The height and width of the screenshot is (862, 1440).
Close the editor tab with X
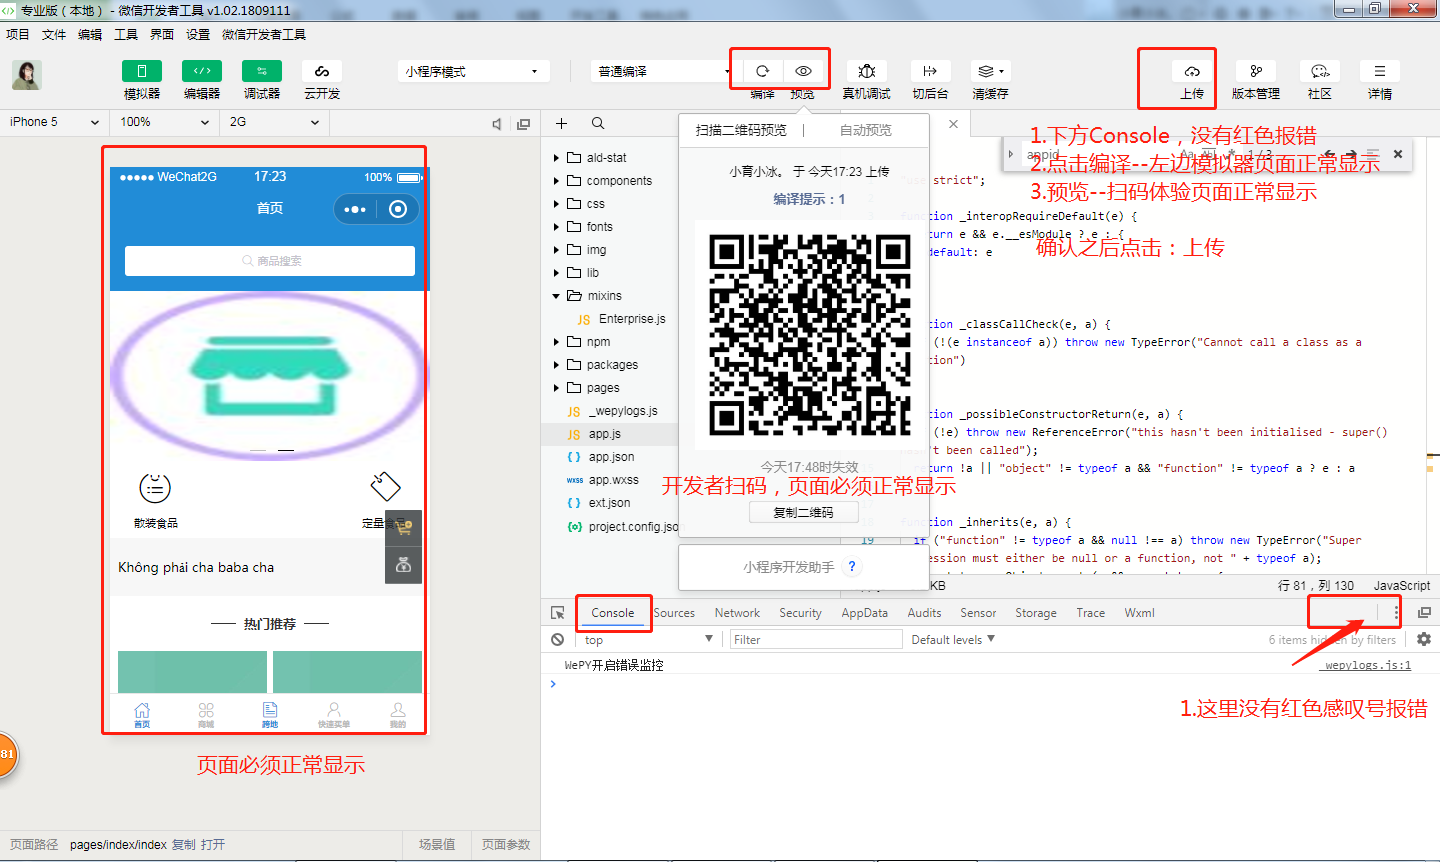click(953, 124)
